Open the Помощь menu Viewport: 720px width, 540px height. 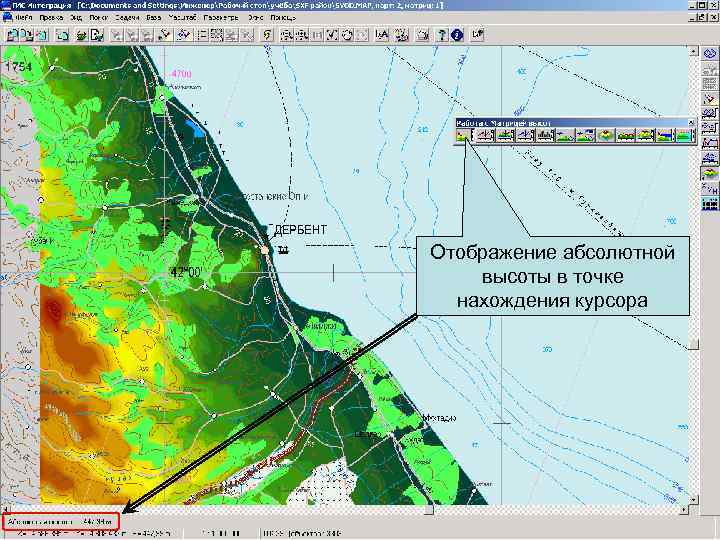click(x=283, y=18)
